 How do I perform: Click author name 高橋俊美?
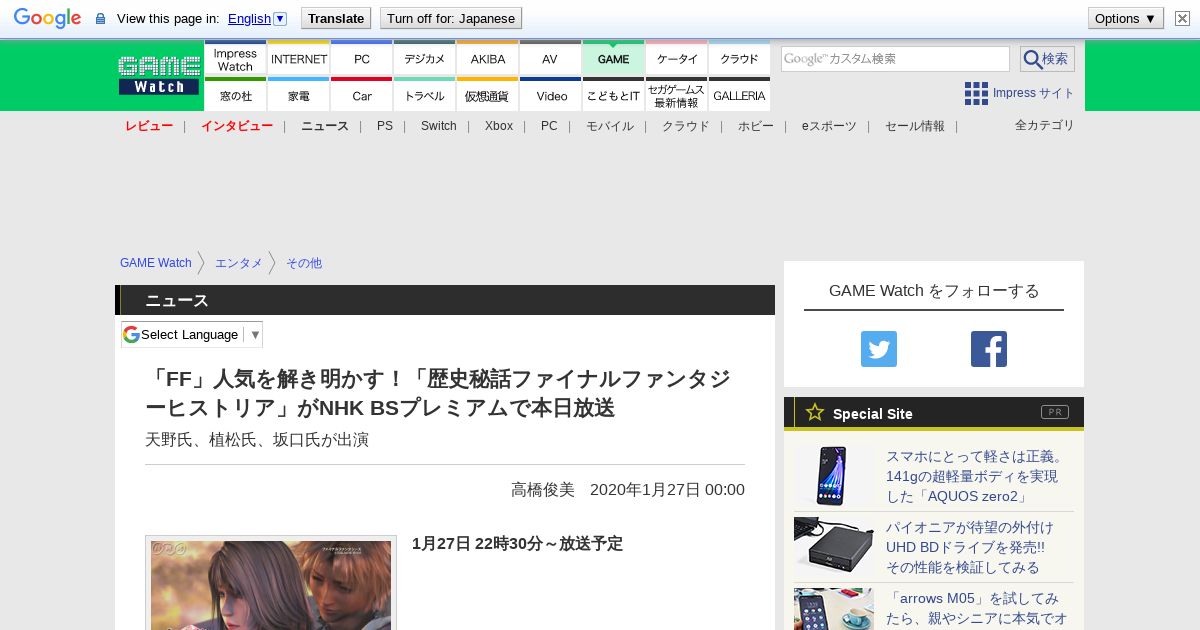coord(543,490)
